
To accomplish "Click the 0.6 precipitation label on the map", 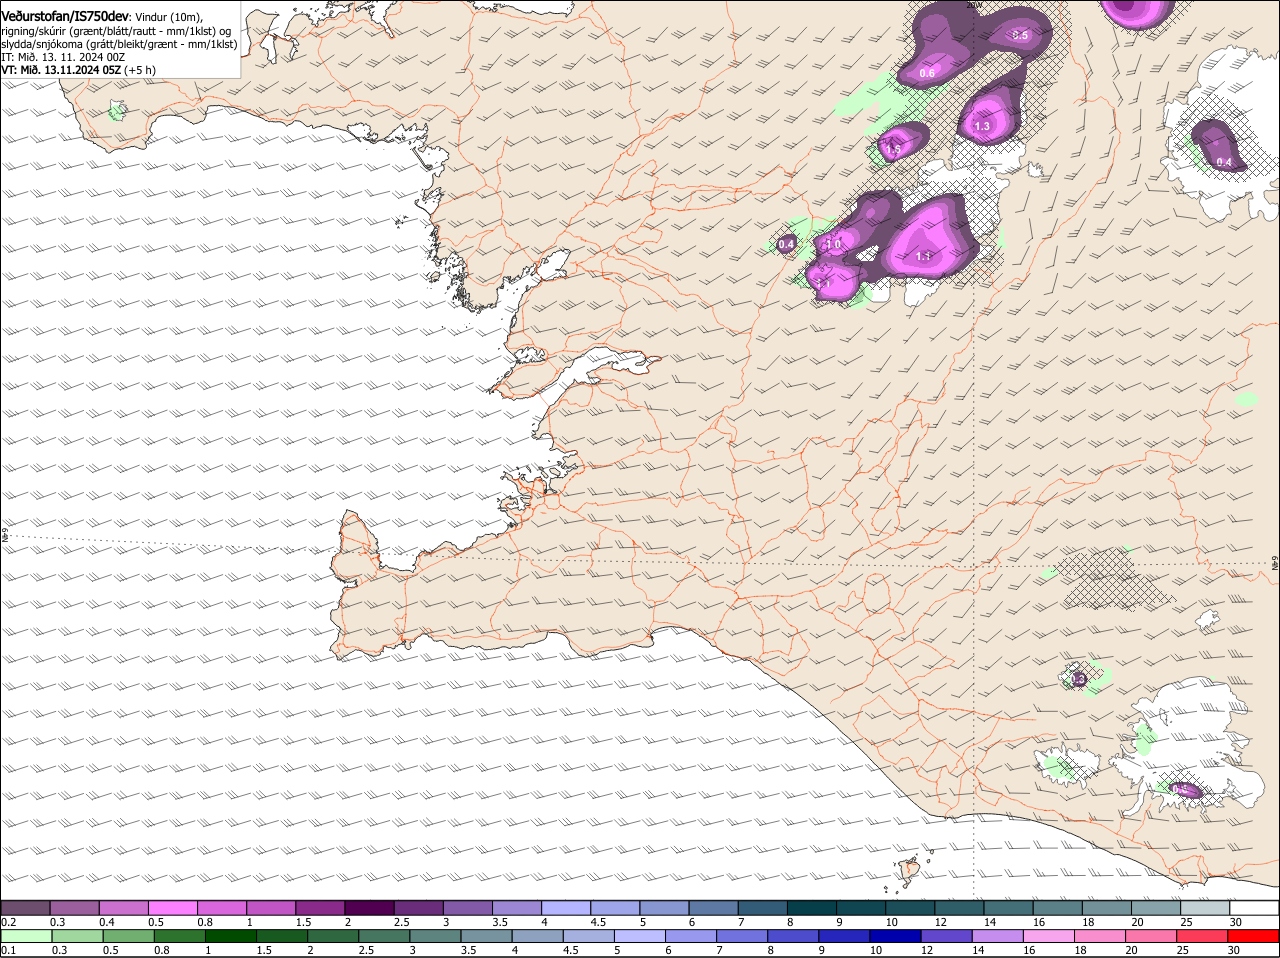I will [x=927, y=73].
